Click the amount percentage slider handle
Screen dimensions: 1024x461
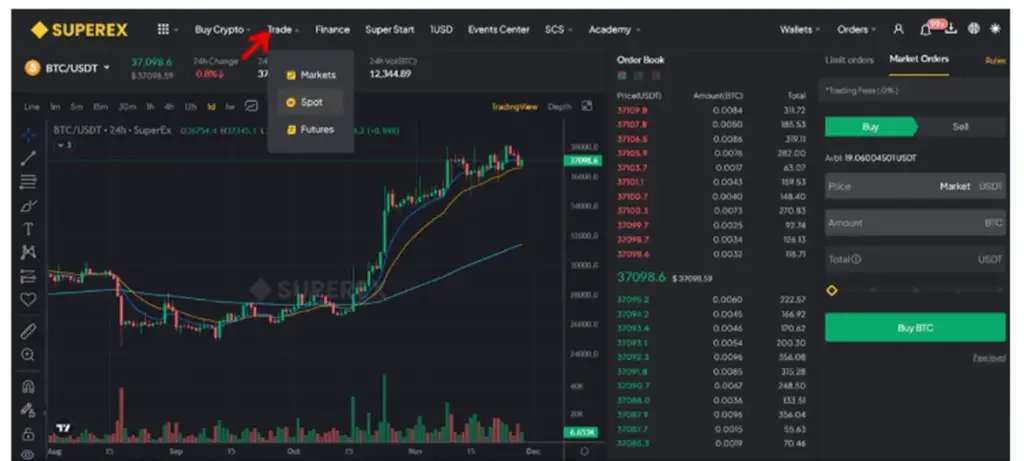(831, 291)
